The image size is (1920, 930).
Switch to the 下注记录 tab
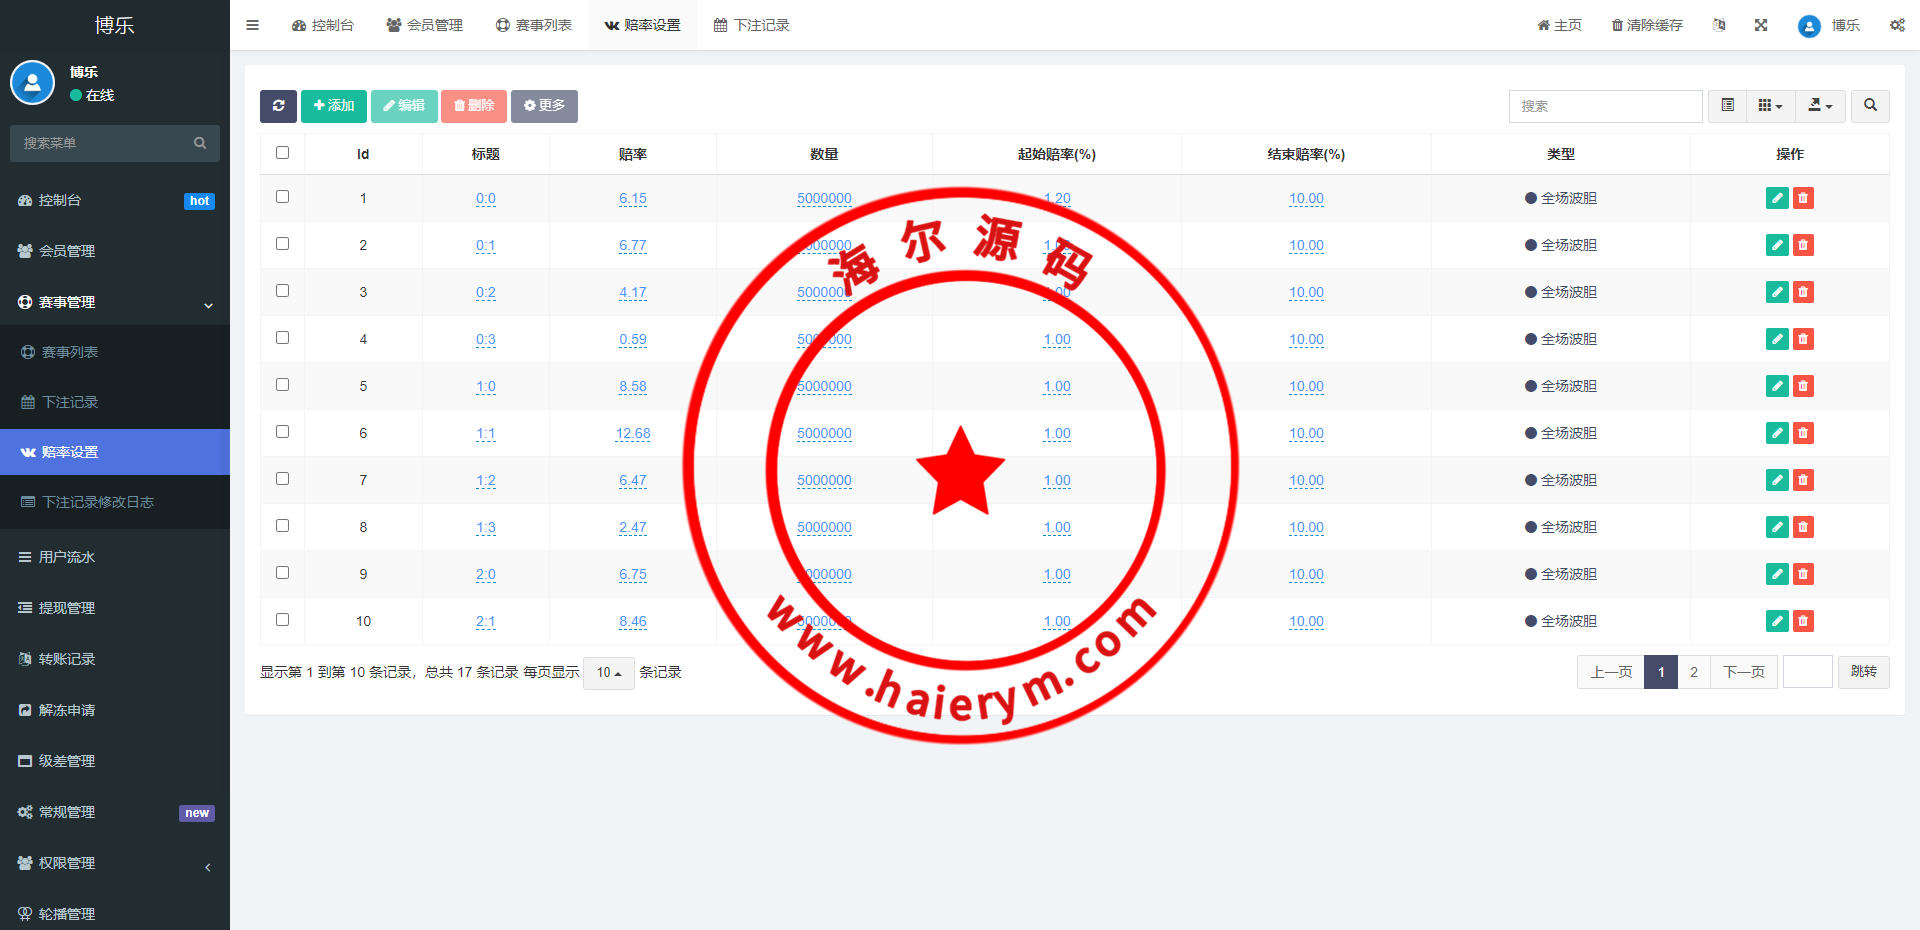click(x=752, y=25)
